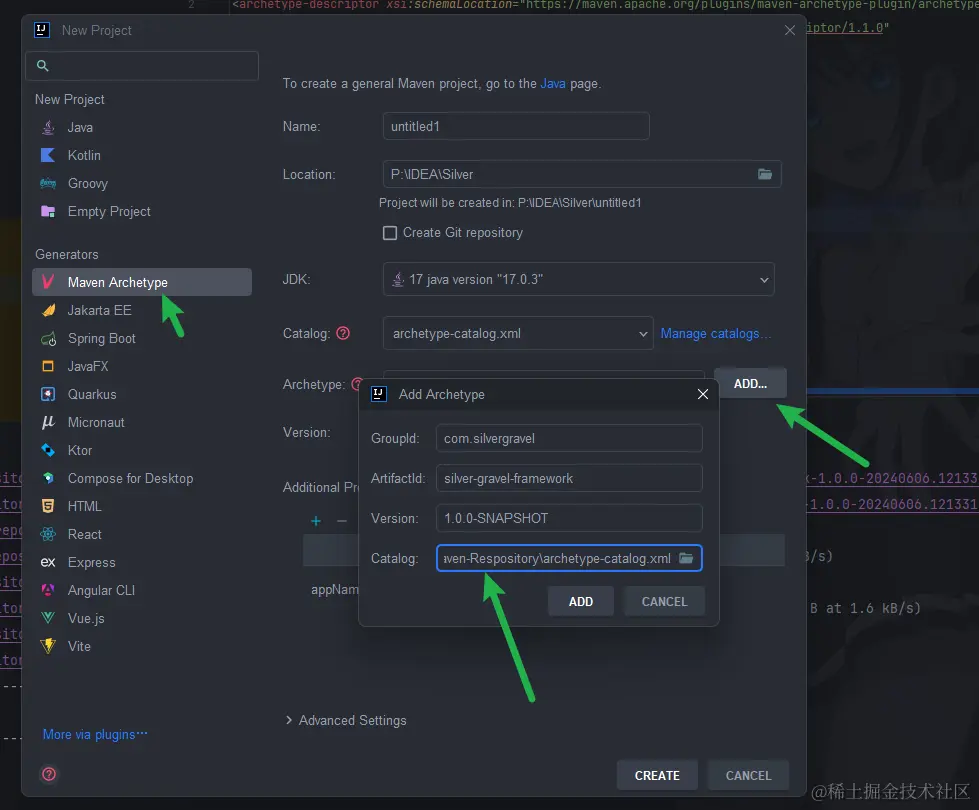The width and height of the screenshot is (979, 810).
Task: Click the generator search box
Action: (142, 66)
